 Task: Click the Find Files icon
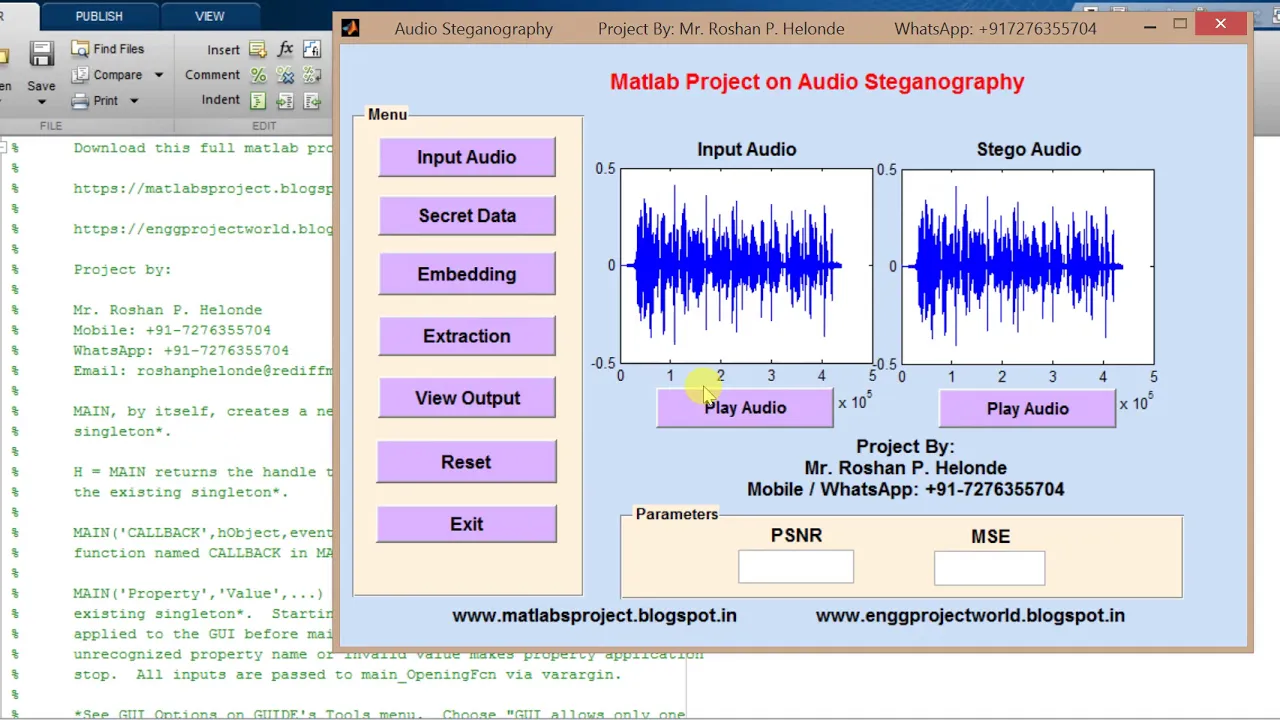80,48
